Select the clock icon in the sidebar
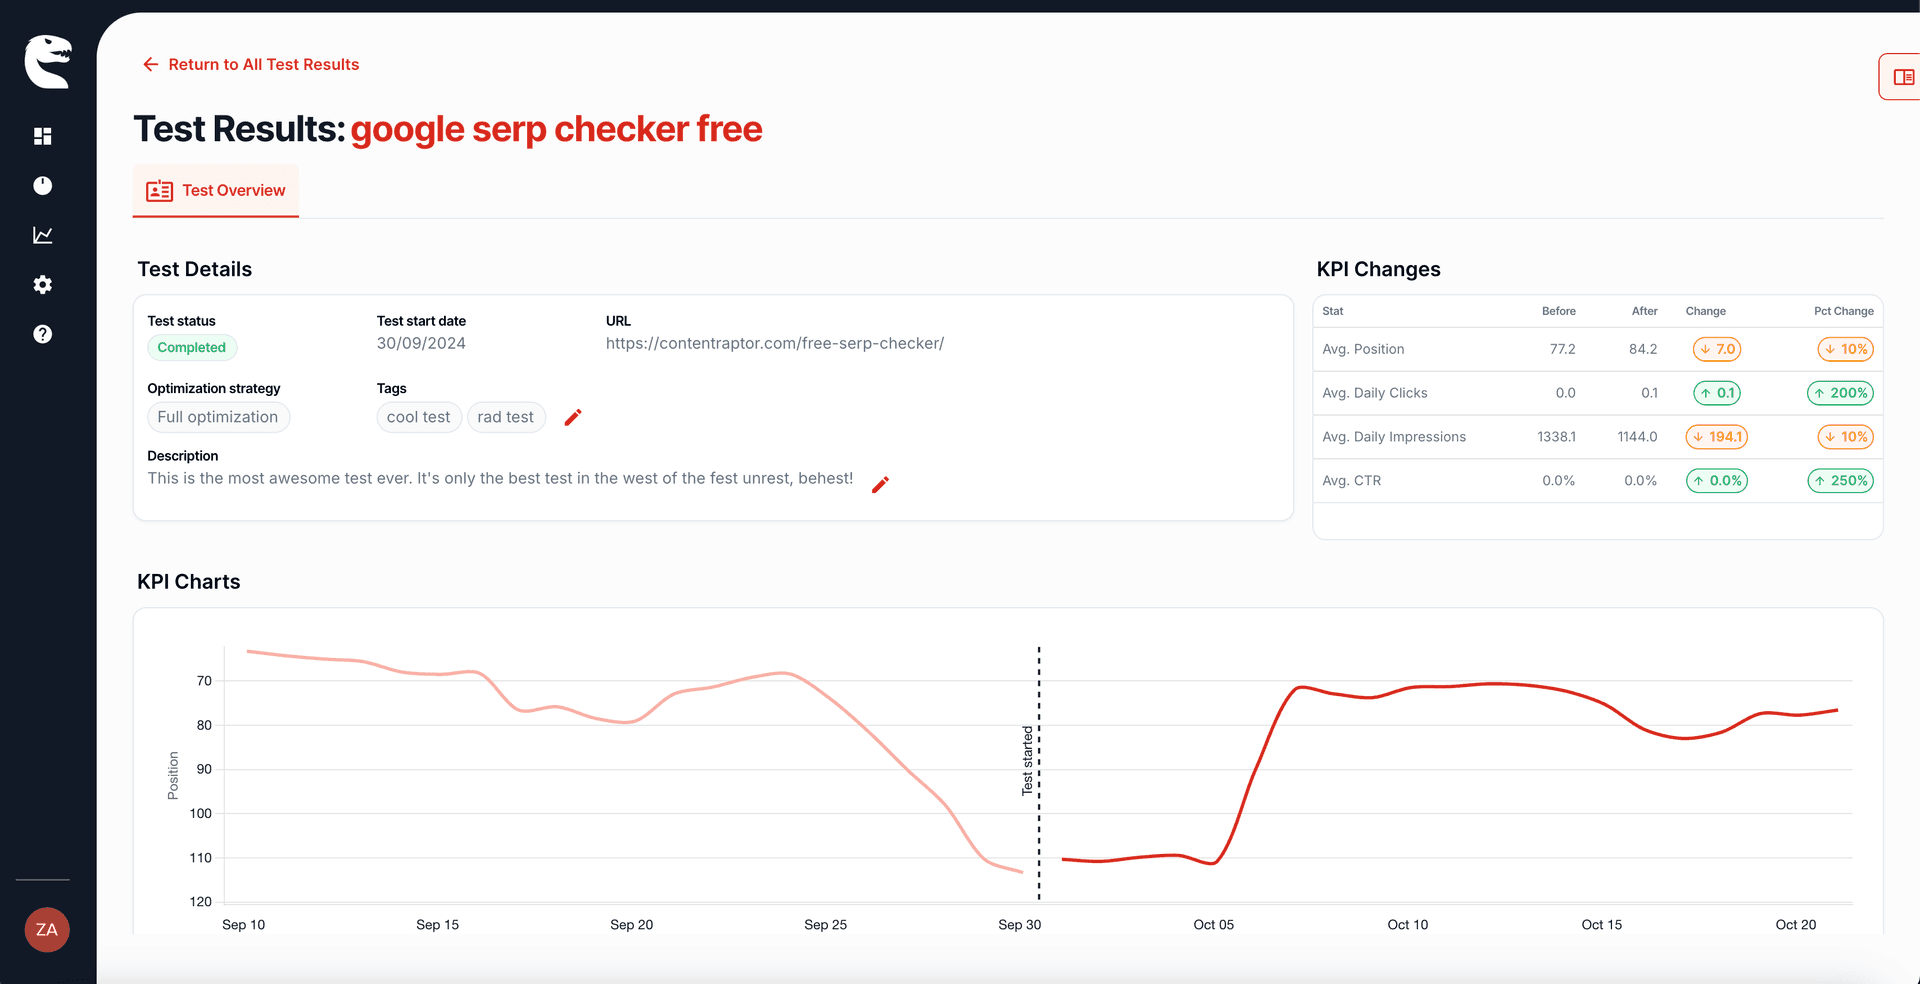Screen dimensions: 1920x984 (42, 185)
